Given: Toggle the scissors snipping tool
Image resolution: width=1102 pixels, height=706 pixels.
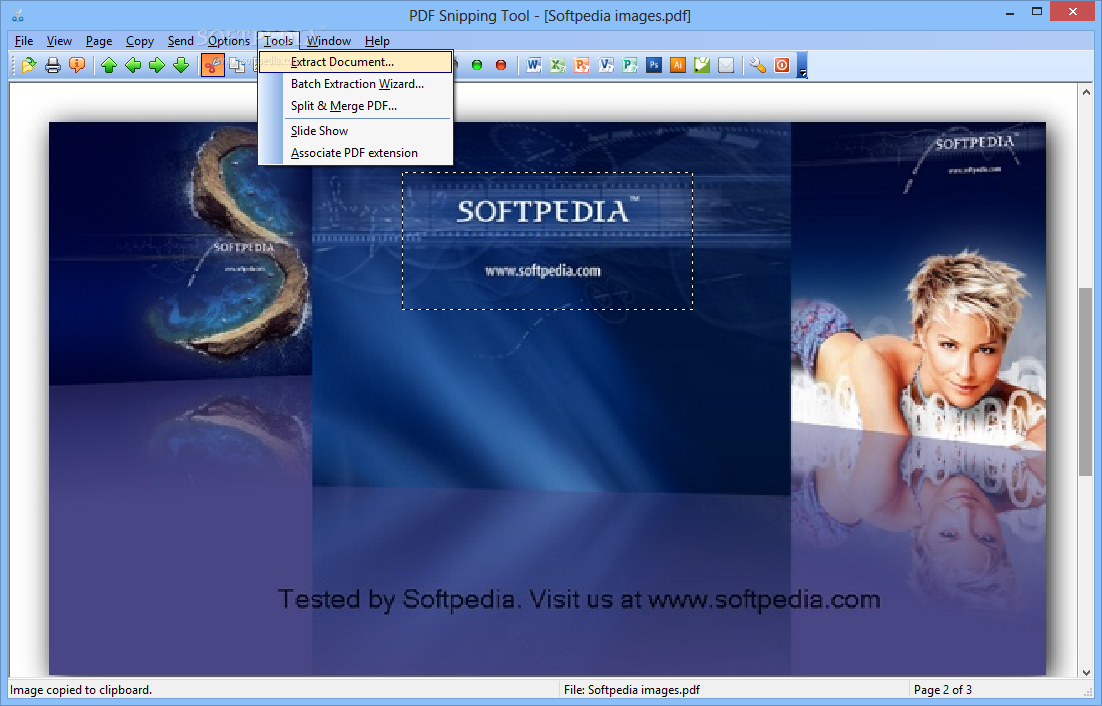Looking at the screenshot, I should click(x=213, y=65).
